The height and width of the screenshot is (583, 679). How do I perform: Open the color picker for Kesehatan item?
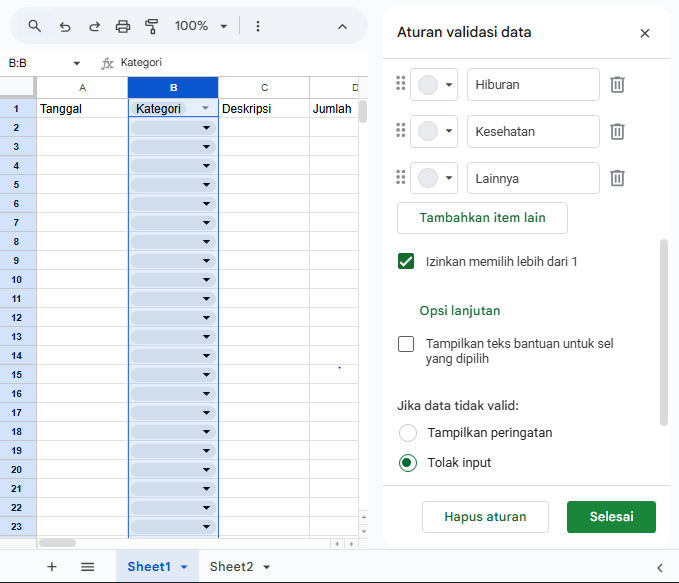click(434, 131)
